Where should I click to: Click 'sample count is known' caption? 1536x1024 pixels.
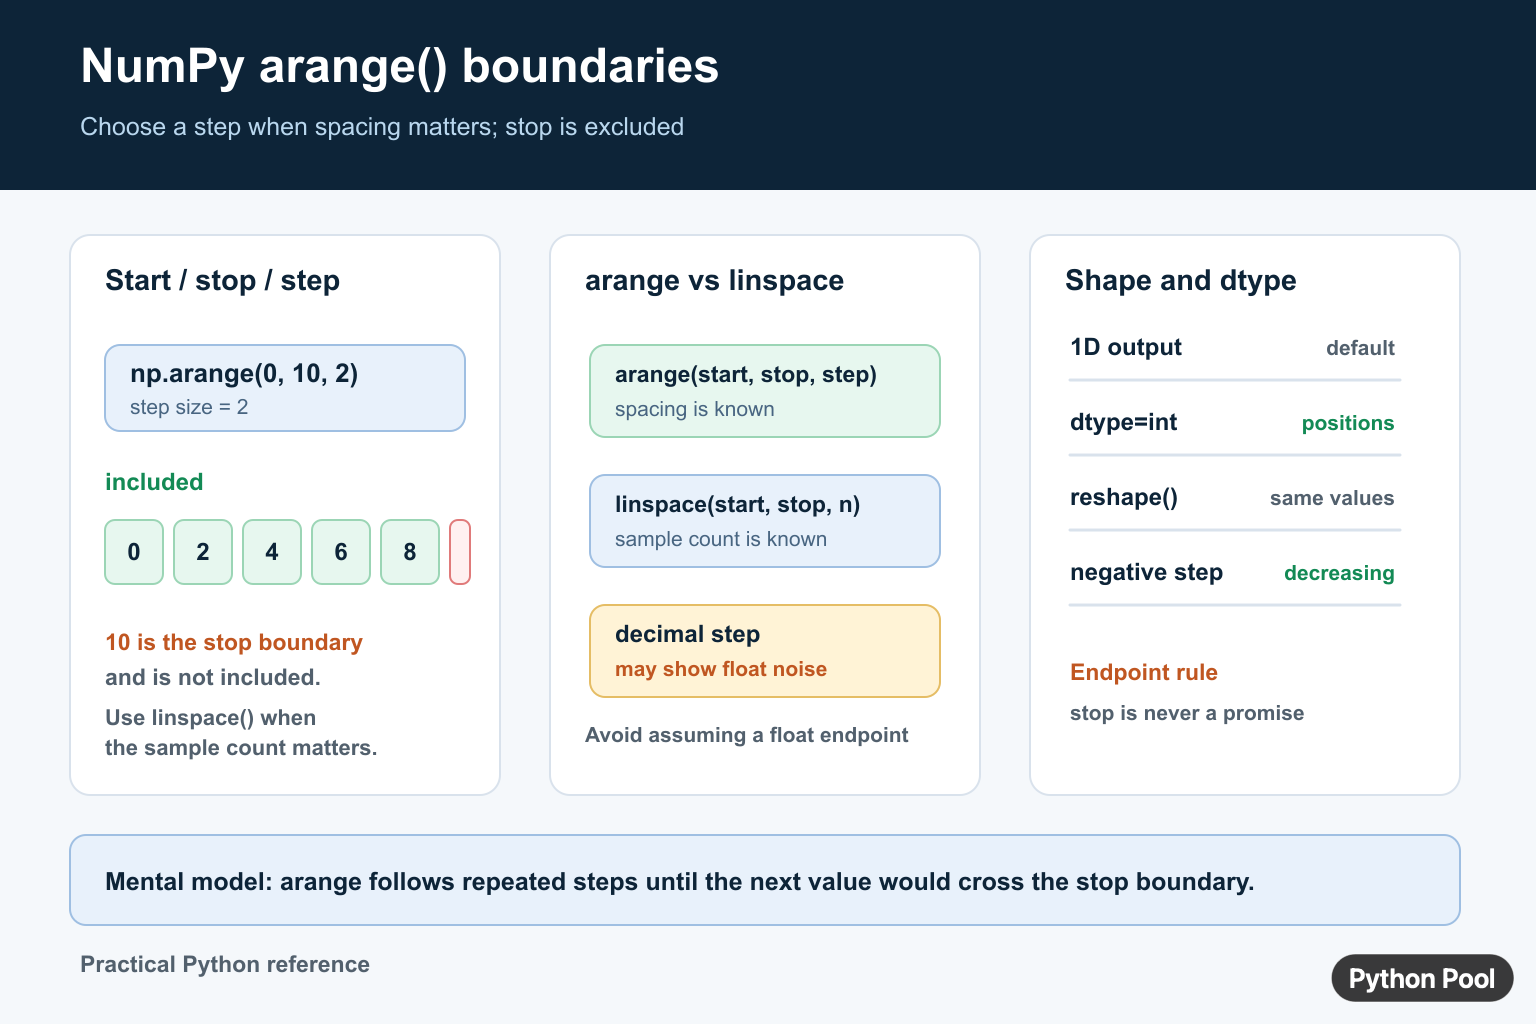[x=721, y=539]
